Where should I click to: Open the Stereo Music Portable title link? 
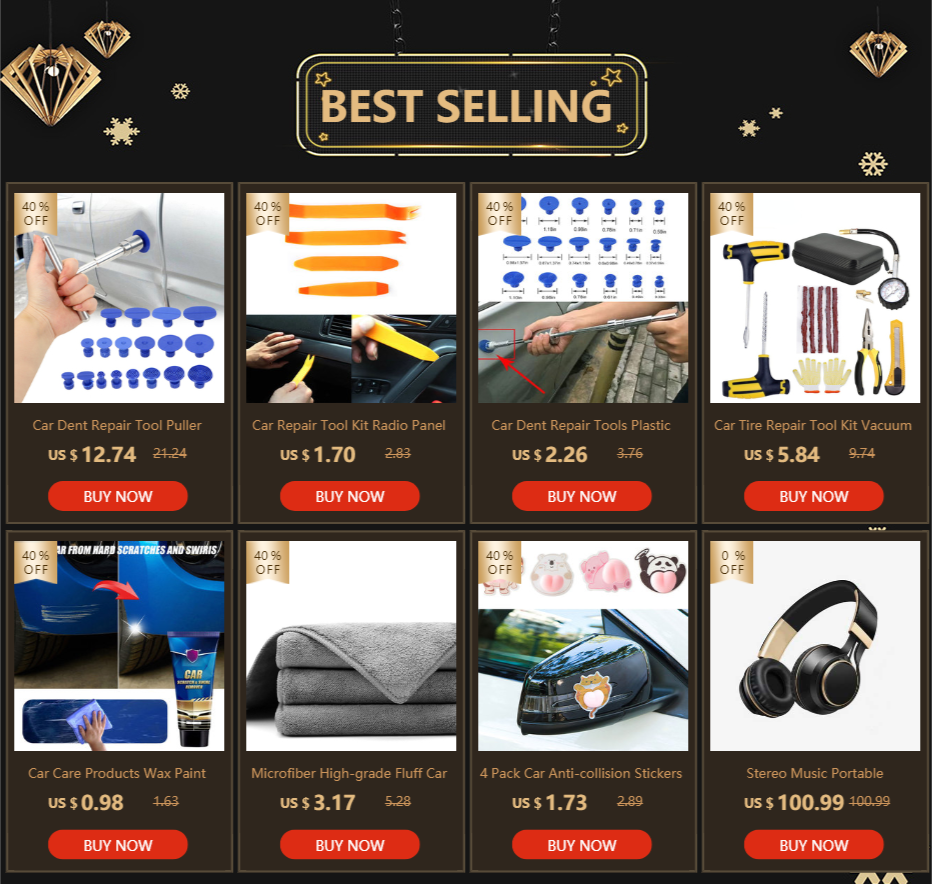814,773
